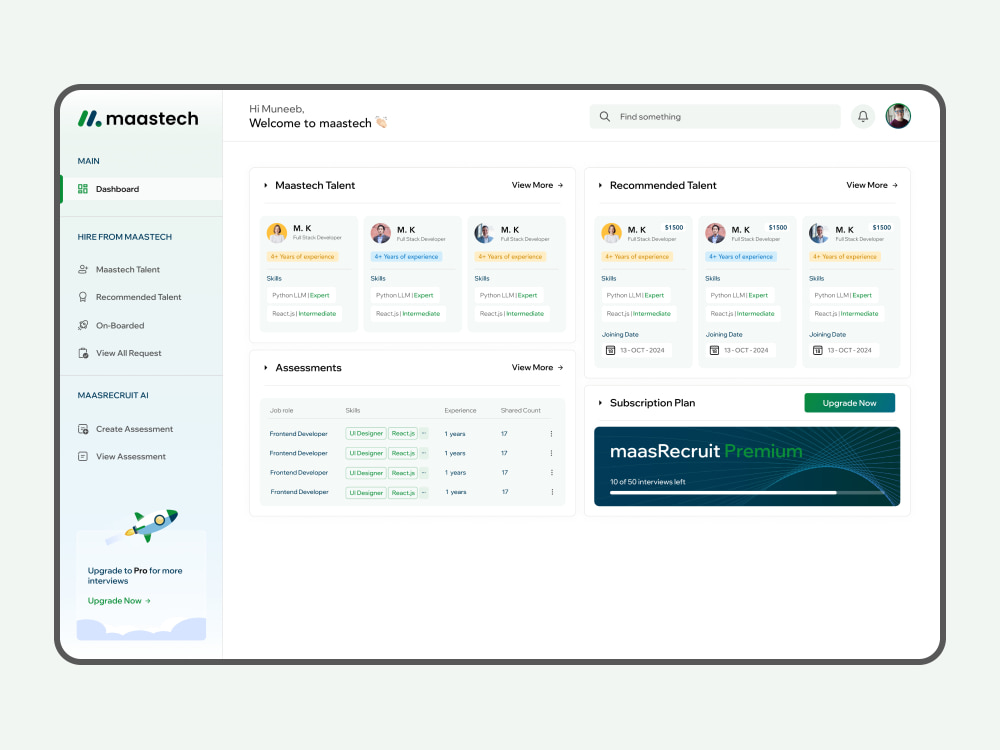Screen dimensions: 1000x750
Task: Collapse the Maastech Talent section triangle
Action: point(265,186)
